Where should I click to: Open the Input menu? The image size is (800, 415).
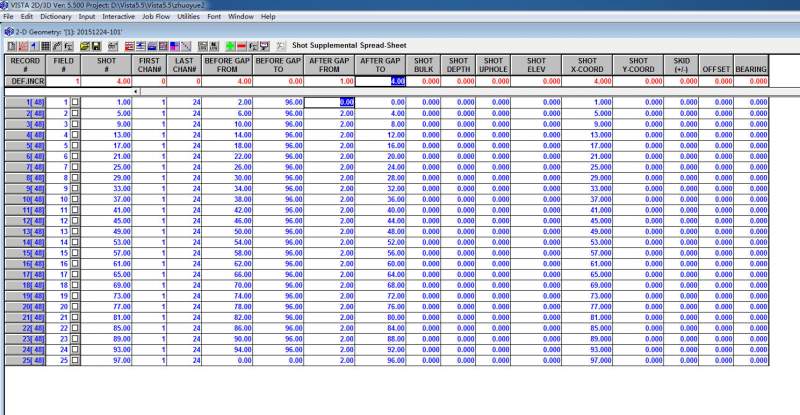click(x=87, y=16)
